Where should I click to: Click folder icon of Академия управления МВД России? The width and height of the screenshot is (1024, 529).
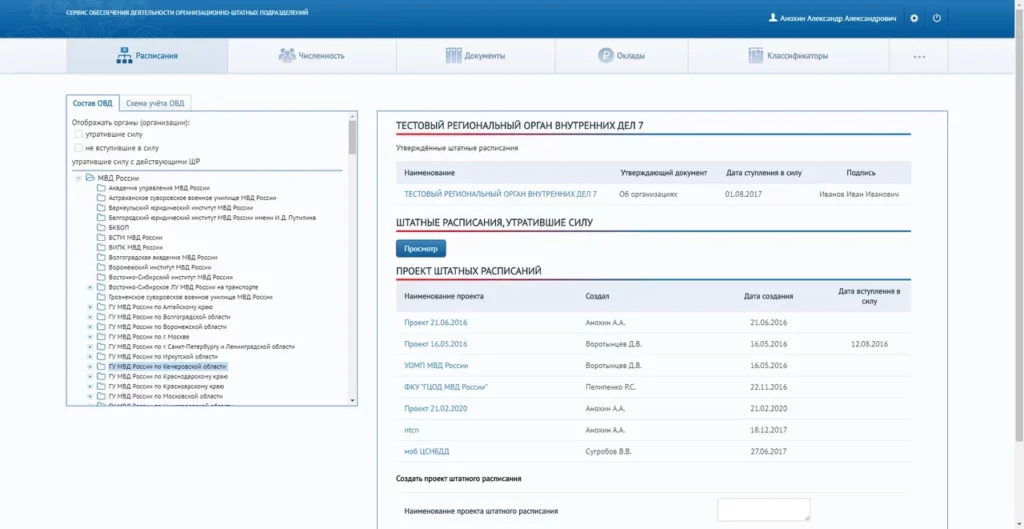[x=101, y=187]
